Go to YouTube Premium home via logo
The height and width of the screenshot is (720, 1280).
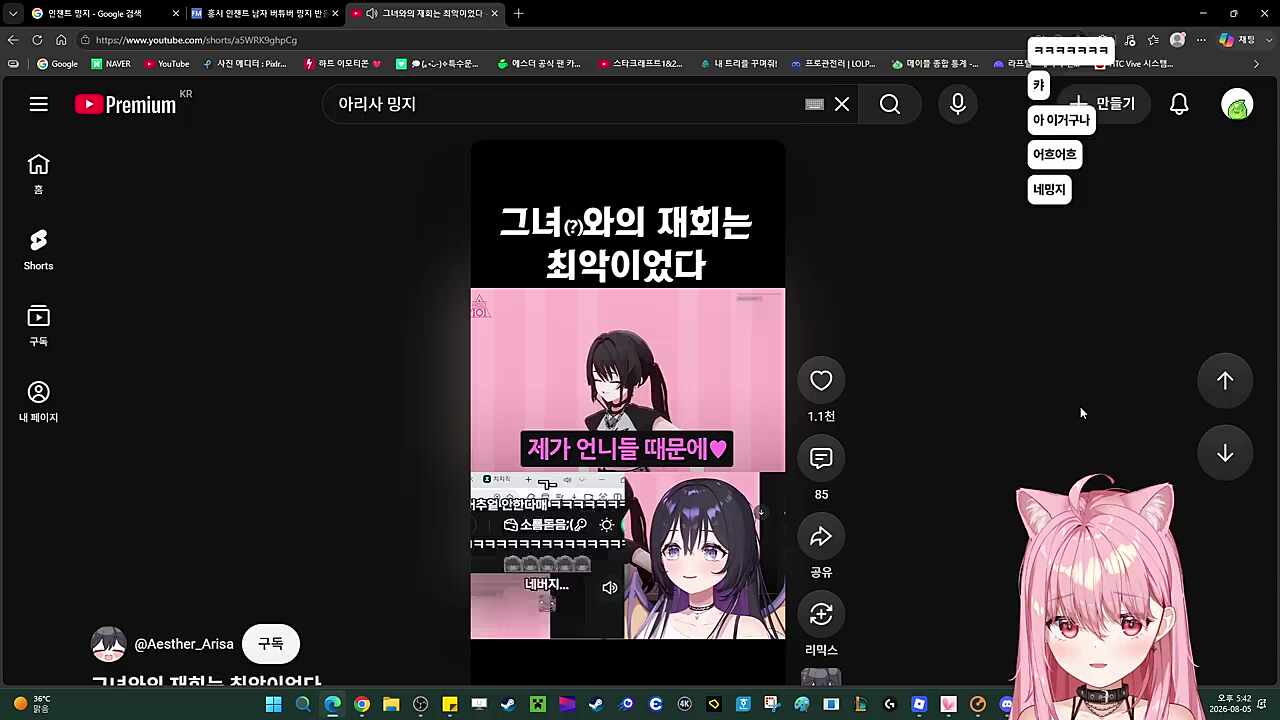point(126,104)
